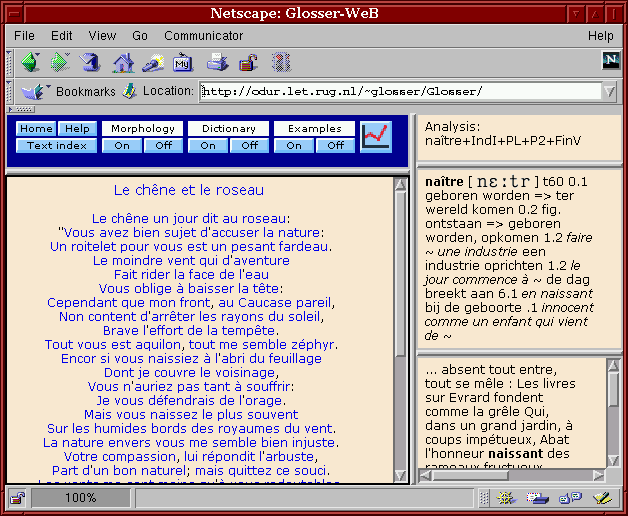628x516 pixels.
Task: Click the Print icon in toolbar
Action: [x=217, y=62]
